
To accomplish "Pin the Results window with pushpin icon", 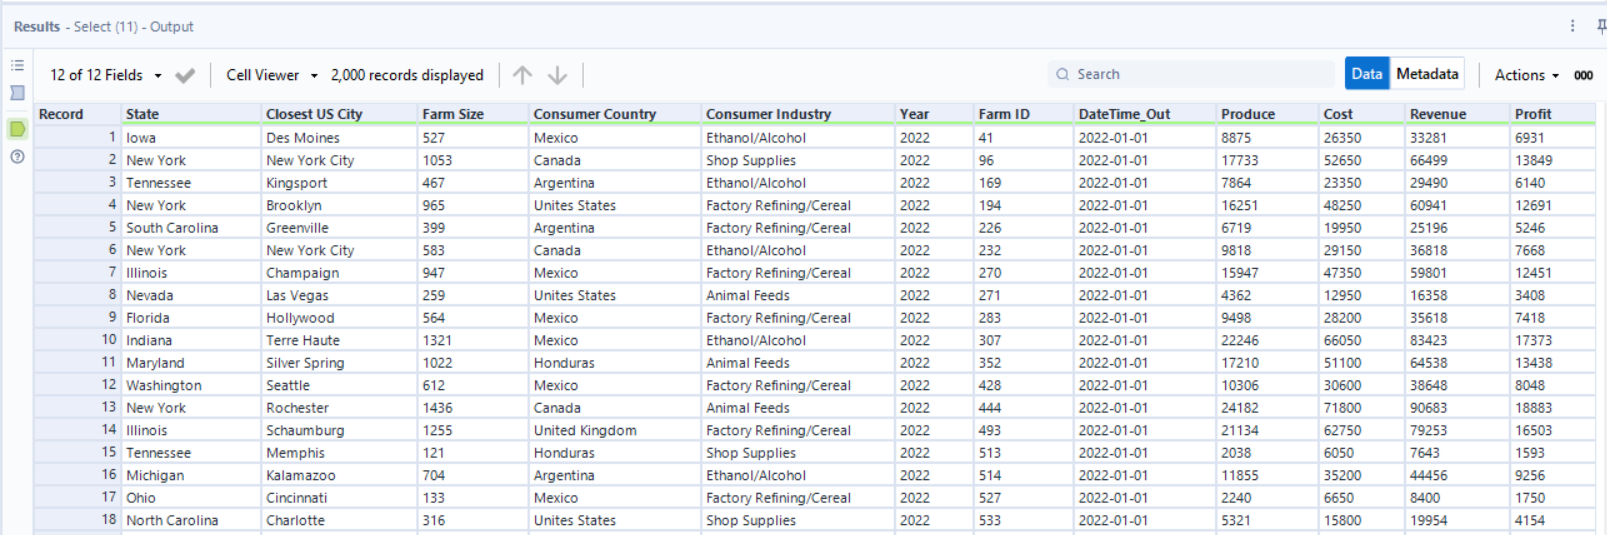I will point(1600,26).
